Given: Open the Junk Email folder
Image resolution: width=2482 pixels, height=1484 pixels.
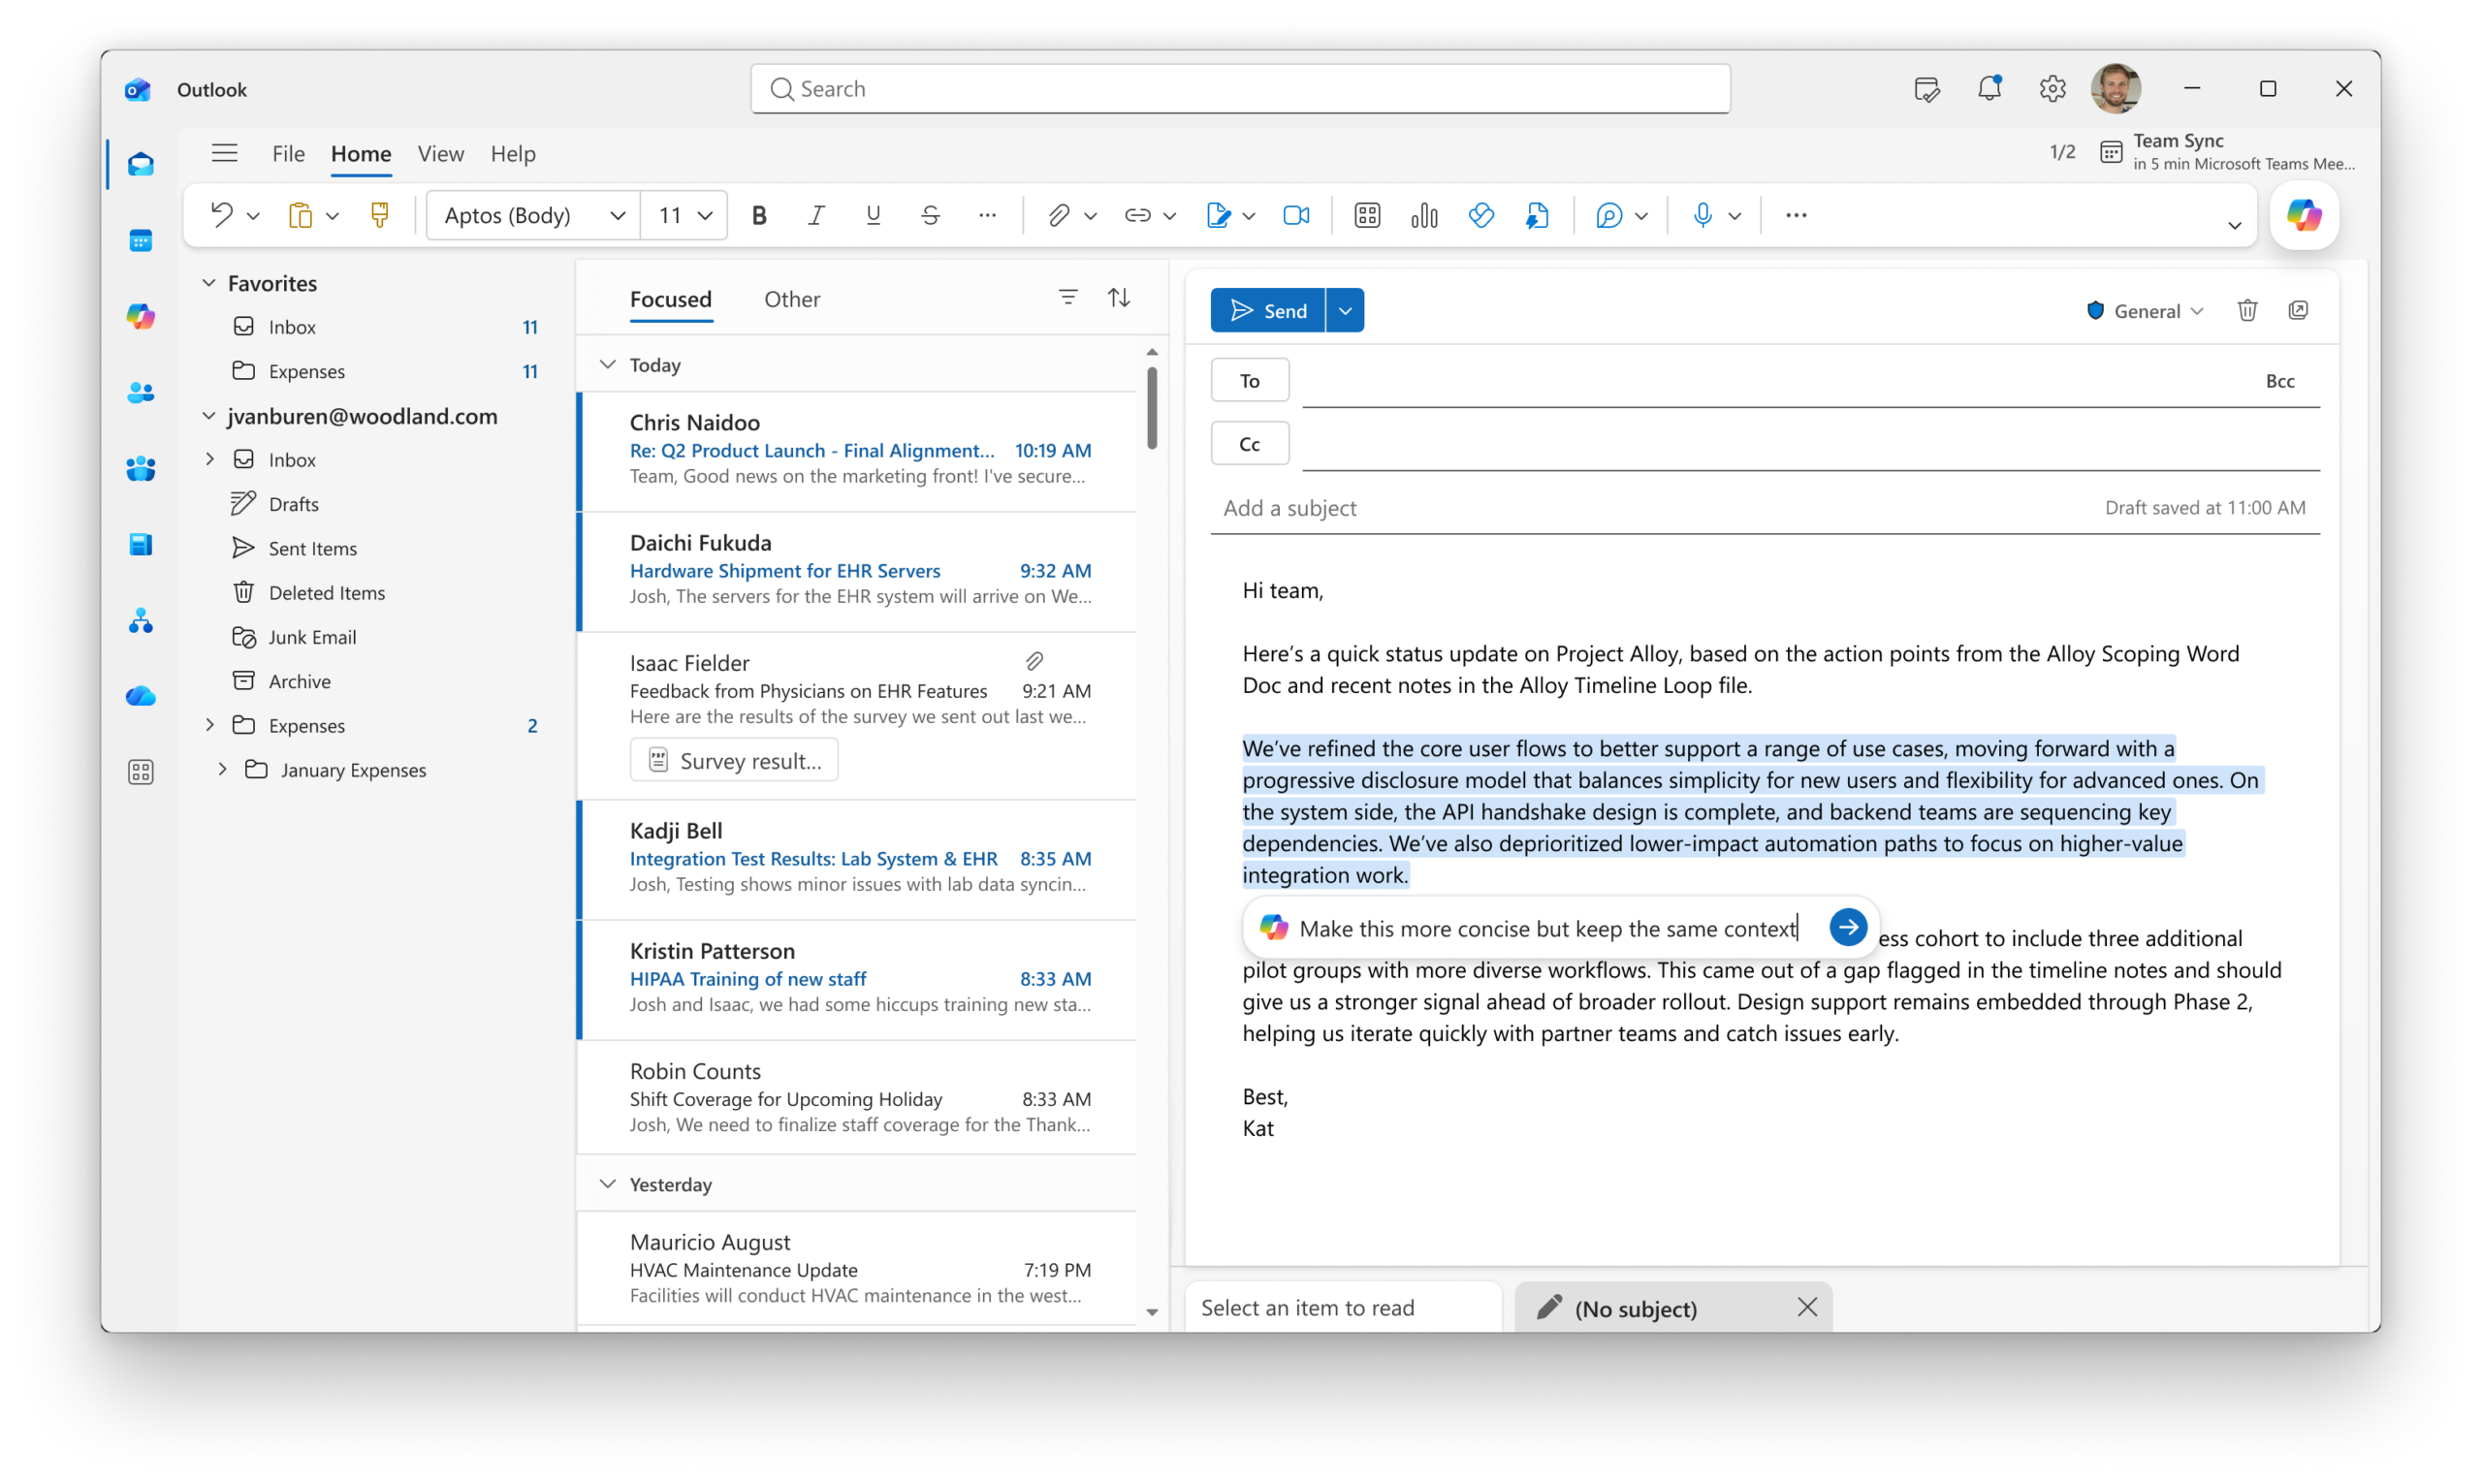Looking at the screenshot, I should [x=312, y=637].
